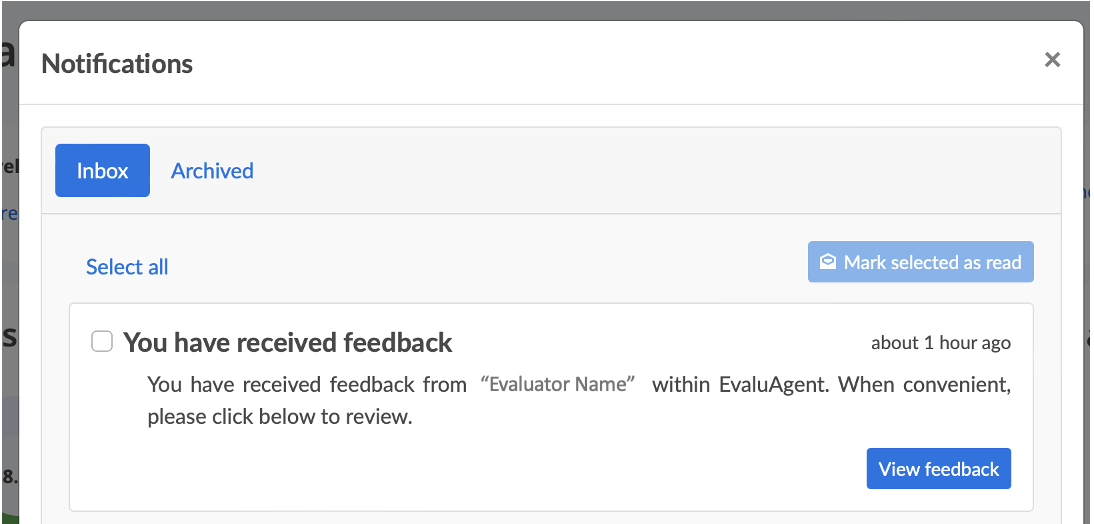The width and height of the screenshot is (1094, 524).
Task: Tick the 'You have received feedback' checkbox
Action: 102,342
